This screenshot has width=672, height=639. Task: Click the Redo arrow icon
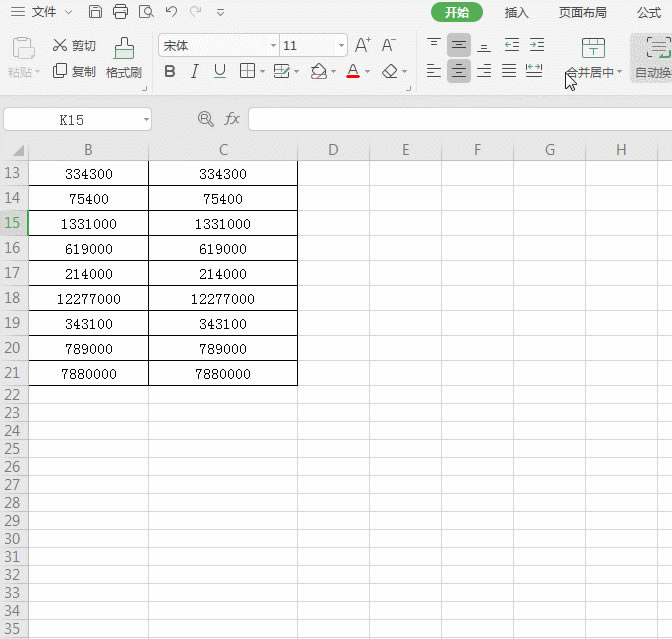click(x=195, y=12)
